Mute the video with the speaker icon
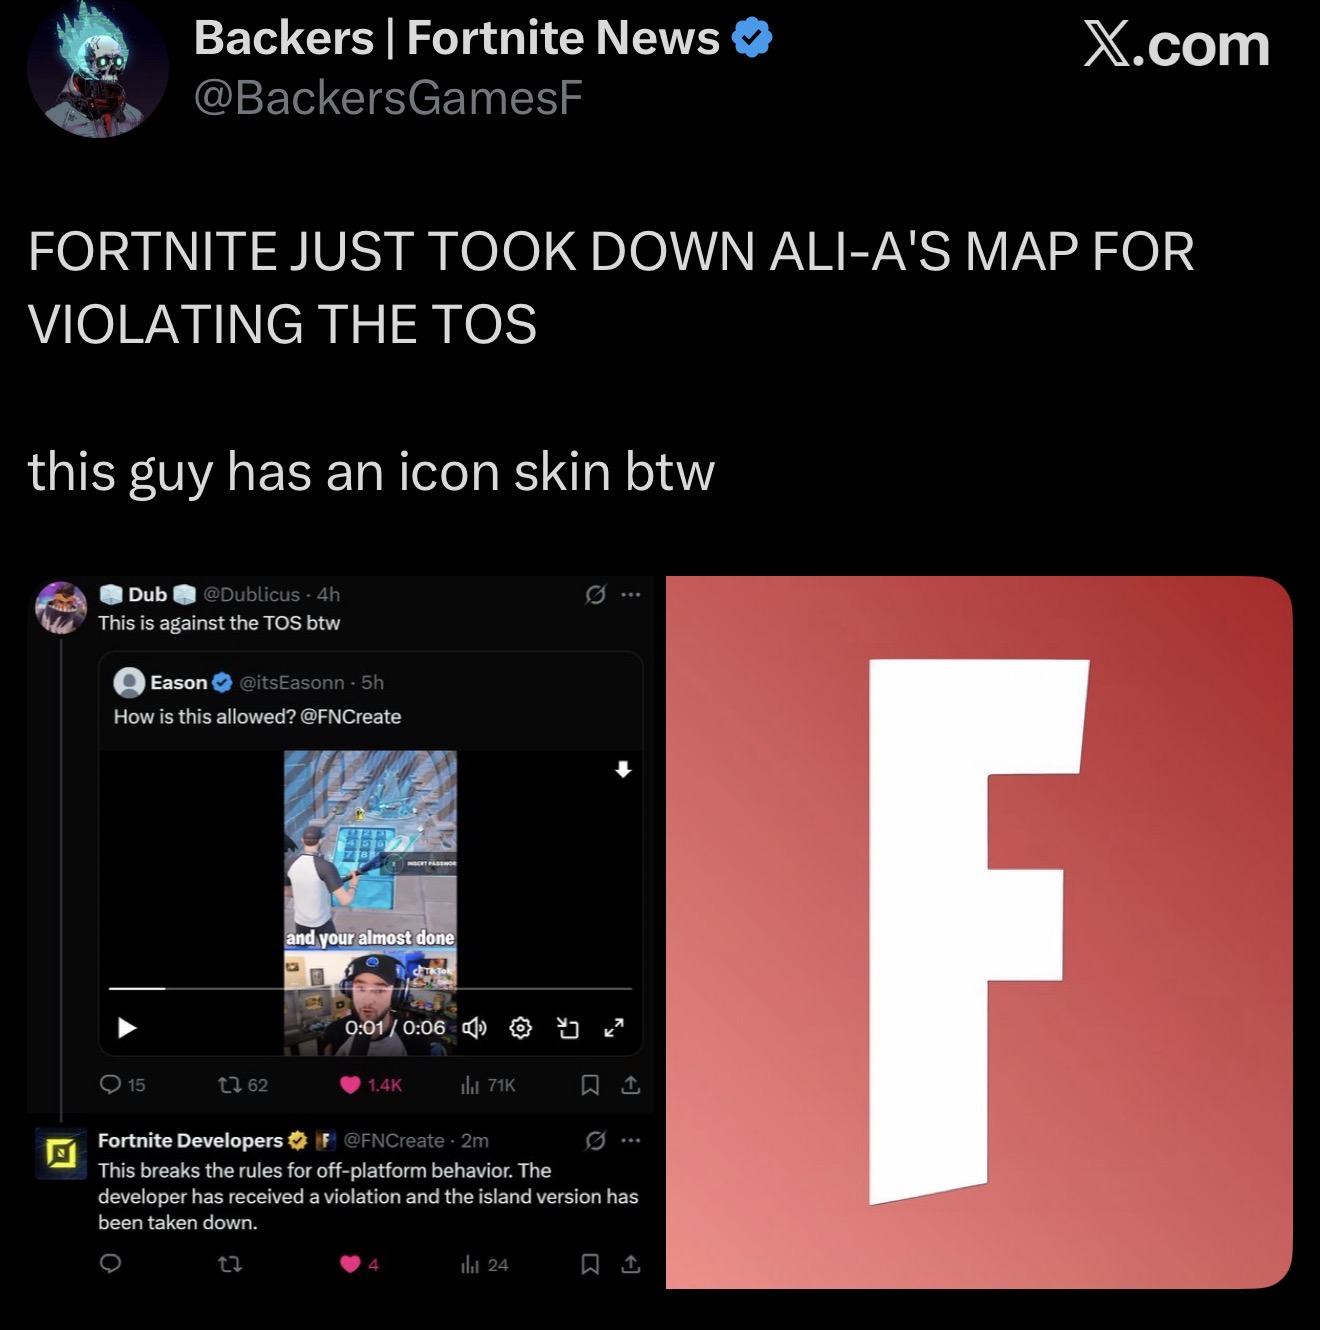This screenshot has height=1330, width=1320. (475, 1027)
